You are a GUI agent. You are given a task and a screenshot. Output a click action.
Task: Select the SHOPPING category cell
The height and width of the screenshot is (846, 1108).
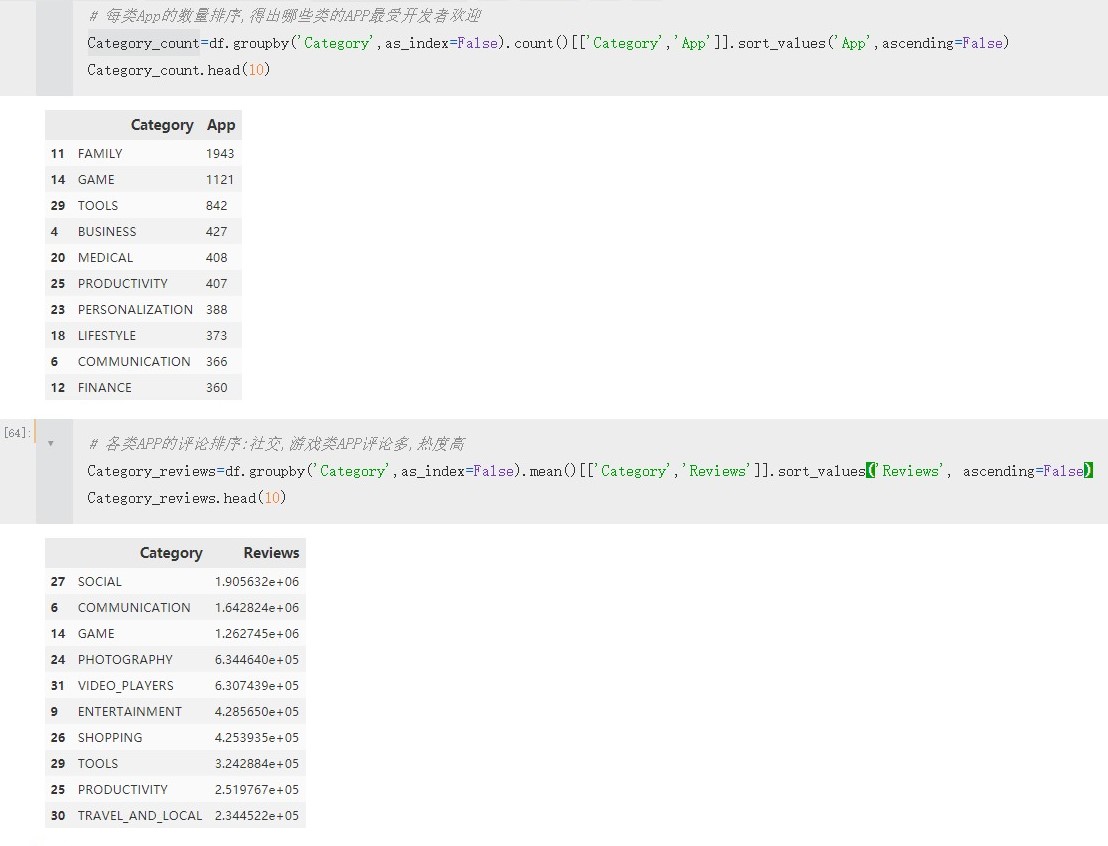click(x=110, y=738)
